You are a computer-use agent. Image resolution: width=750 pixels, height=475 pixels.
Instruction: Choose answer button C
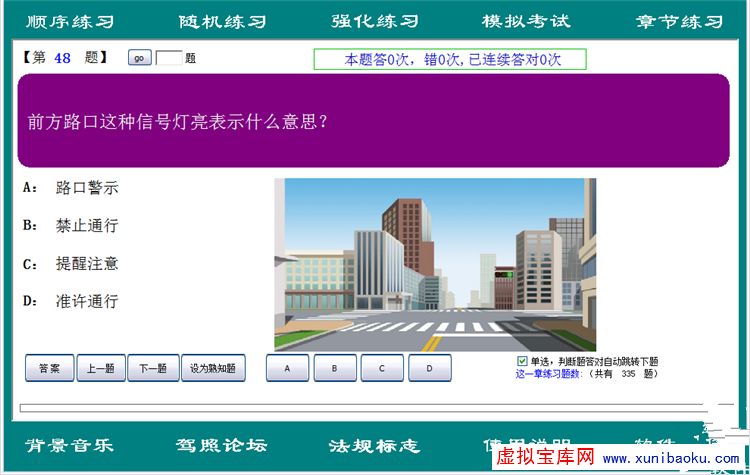pyautogui.click(x=382, y=368)
